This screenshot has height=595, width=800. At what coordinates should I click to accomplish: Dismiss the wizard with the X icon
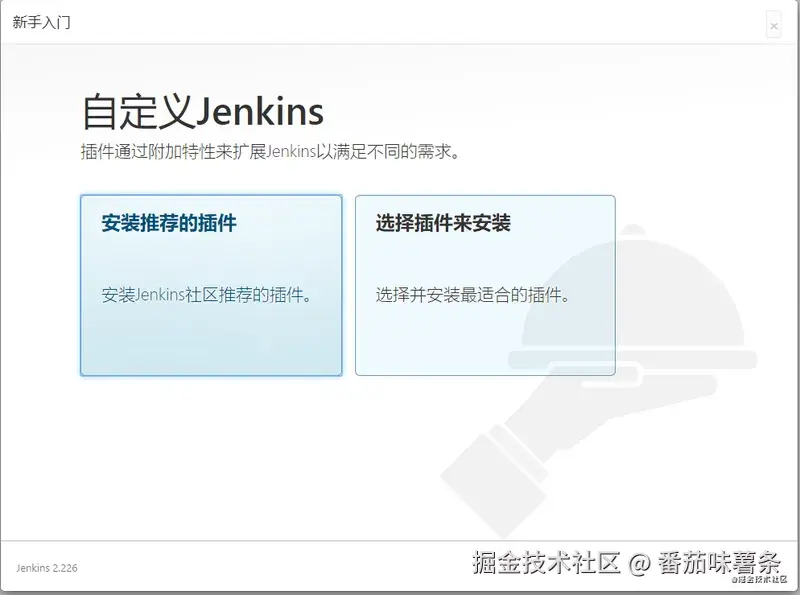pos(776,24)
